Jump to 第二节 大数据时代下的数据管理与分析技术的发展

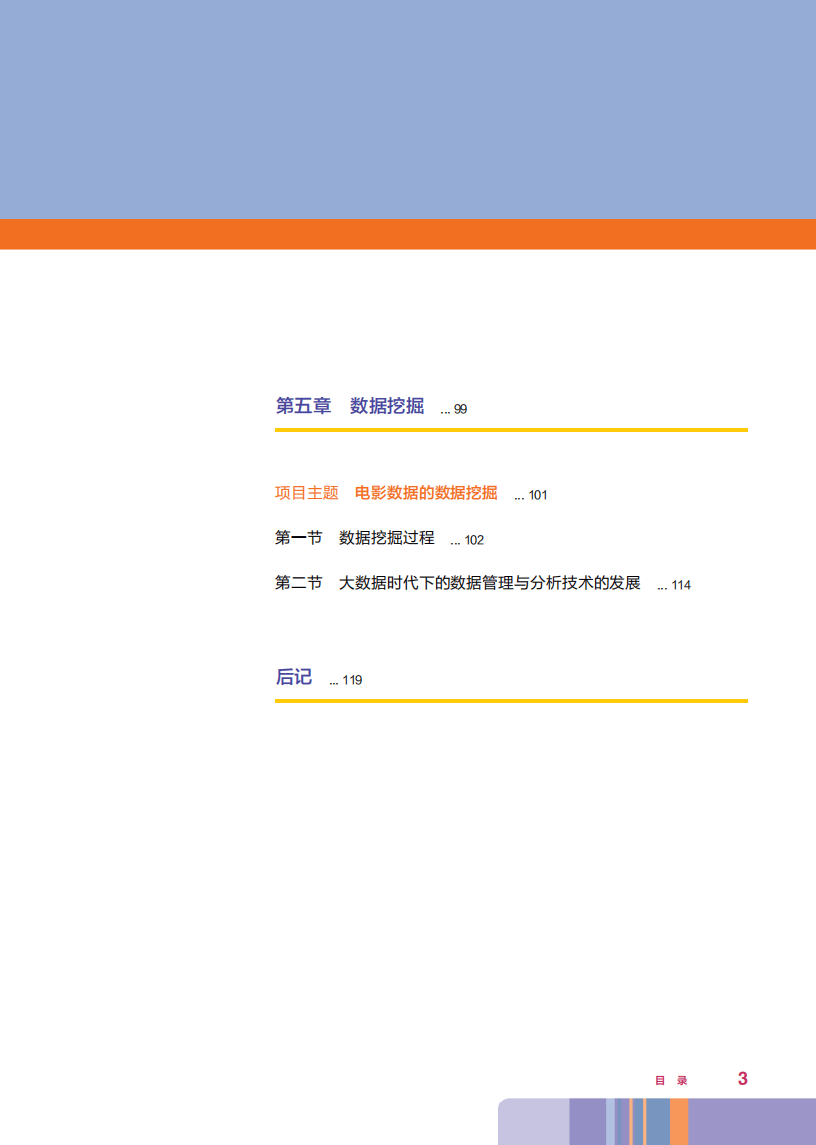pos(457,583)
